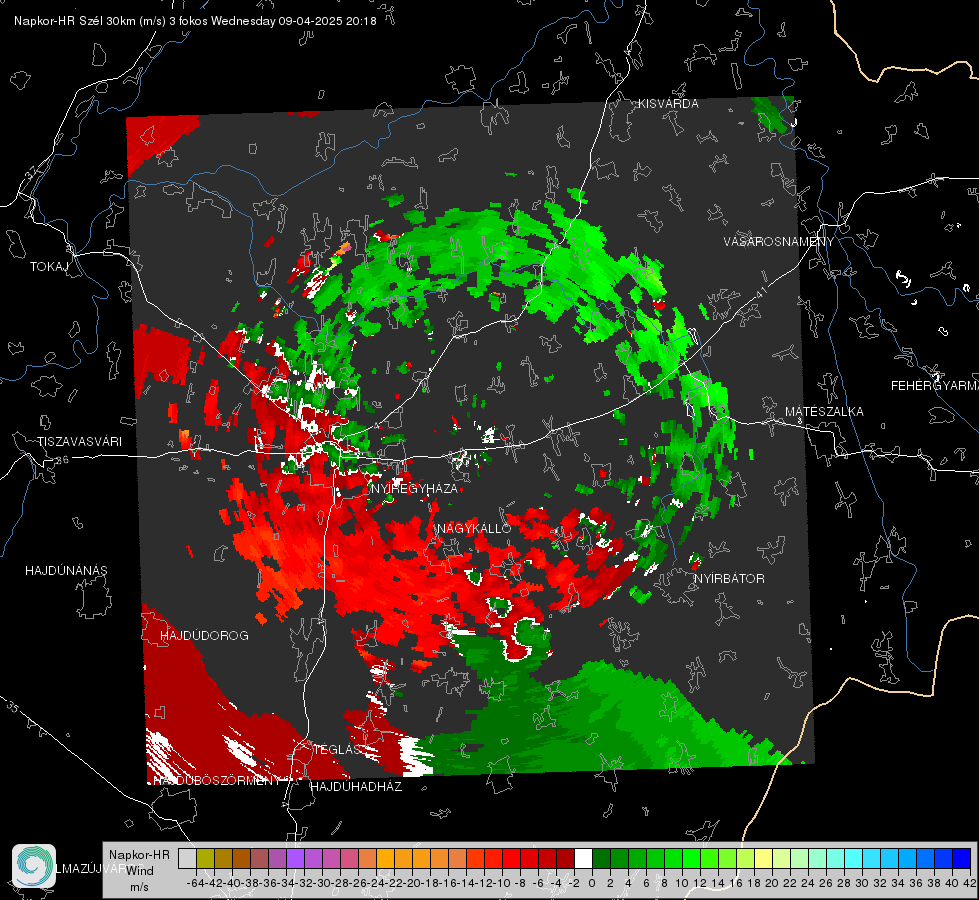Click road number 35 on the southwest road
Screen dimensions: 979x900
tap(12, 707)
